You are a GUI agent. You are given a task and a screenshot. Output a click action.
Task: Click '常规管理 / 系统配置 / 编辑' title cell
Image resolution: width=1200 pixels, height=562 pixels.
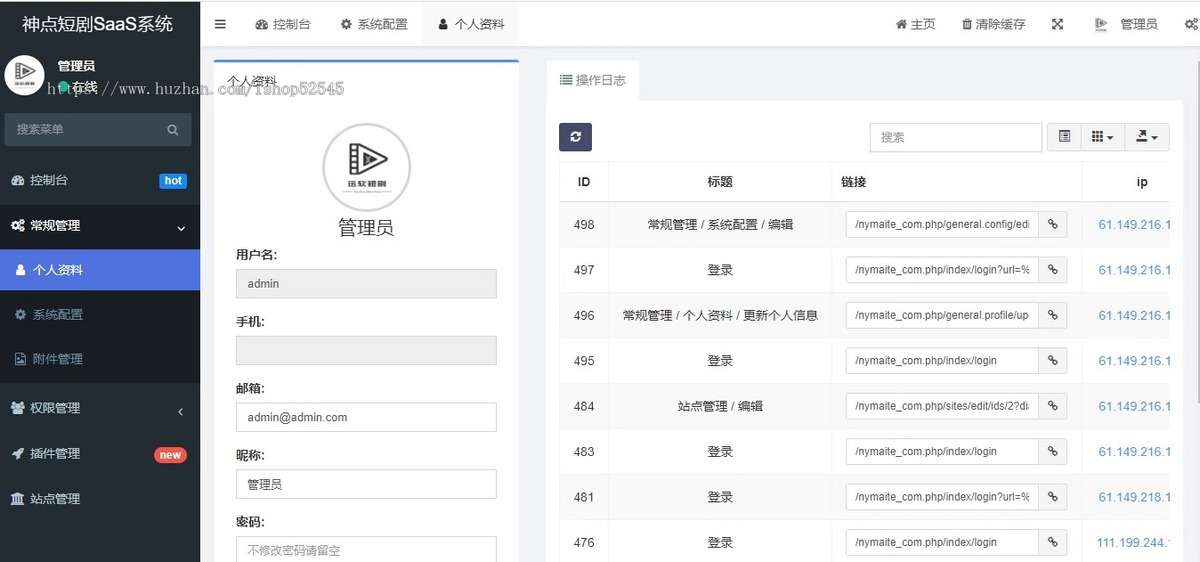coord(720,225)
